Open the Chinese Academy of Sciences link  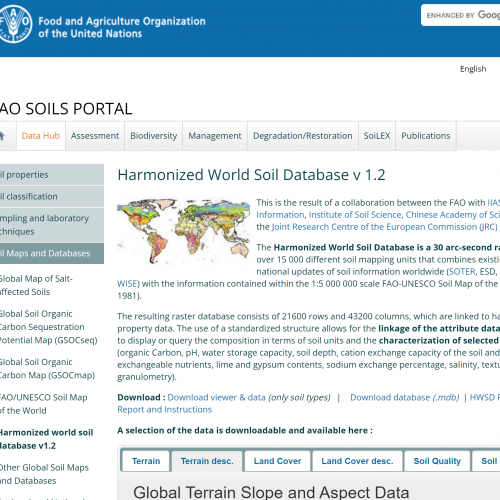(453, 215)
